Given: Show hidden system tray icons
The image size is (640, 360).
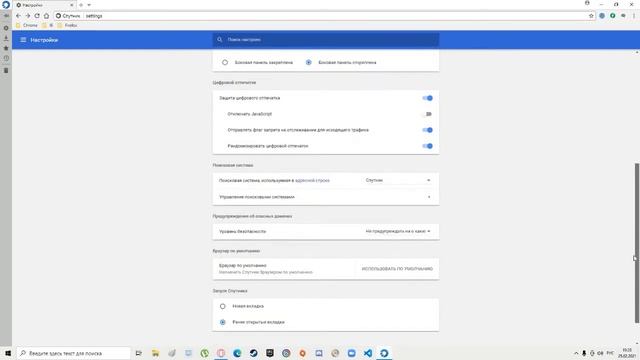Looking at the screenshot, I should [576, 353].
